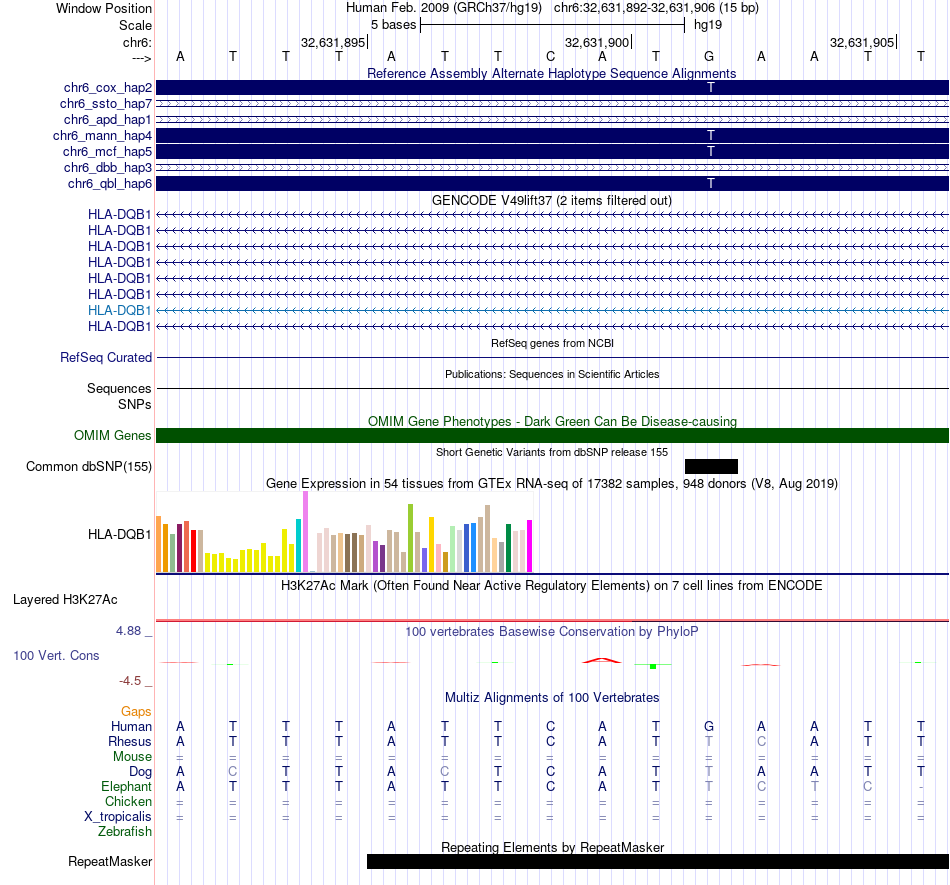Click the SNPs track label
Image resolution: width=950 pixels, height=885 pixels.
[x=135, y=404]
